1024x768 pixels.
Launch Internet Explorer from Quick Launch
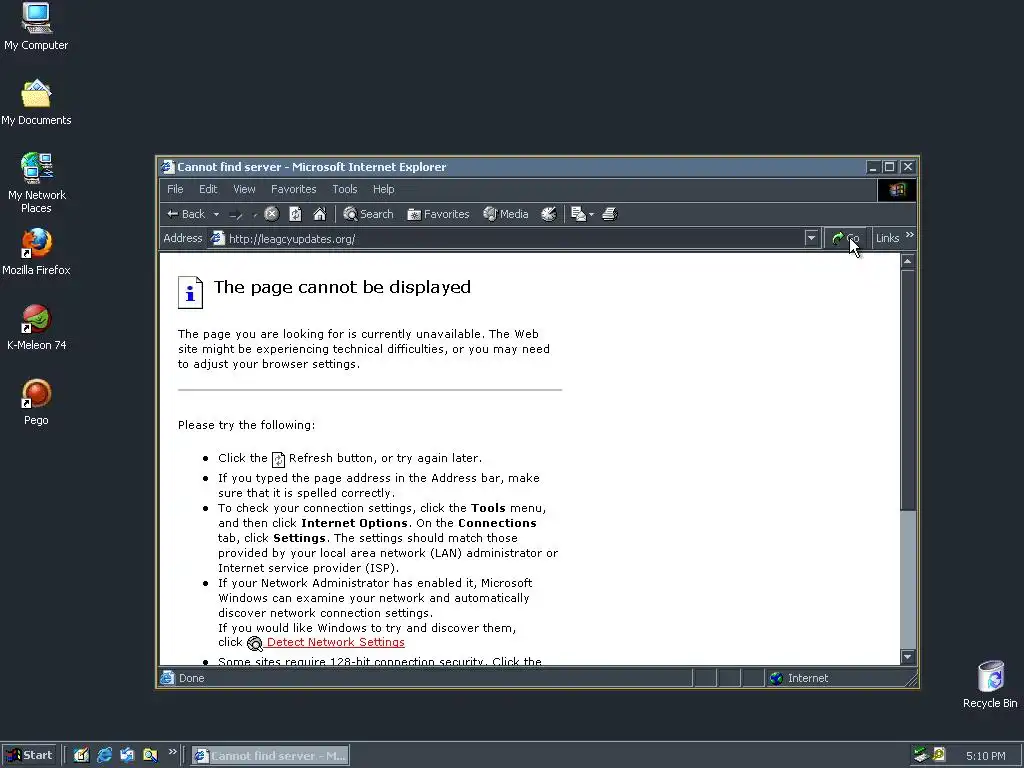click(x=104, y=756)
